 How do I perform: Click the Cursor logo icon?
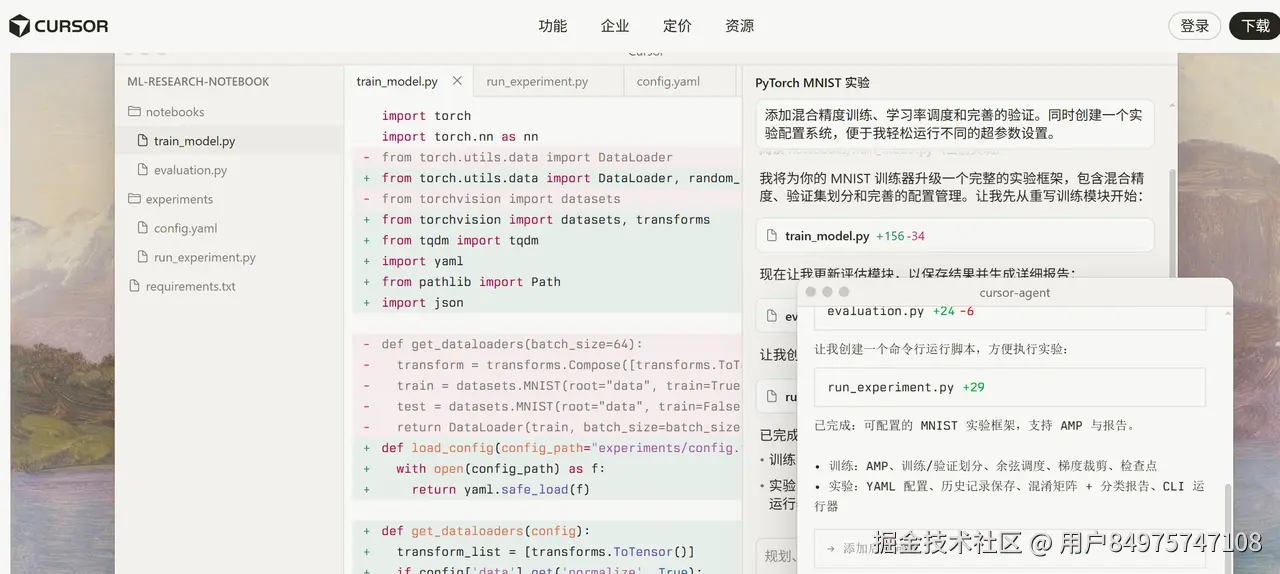19,26
